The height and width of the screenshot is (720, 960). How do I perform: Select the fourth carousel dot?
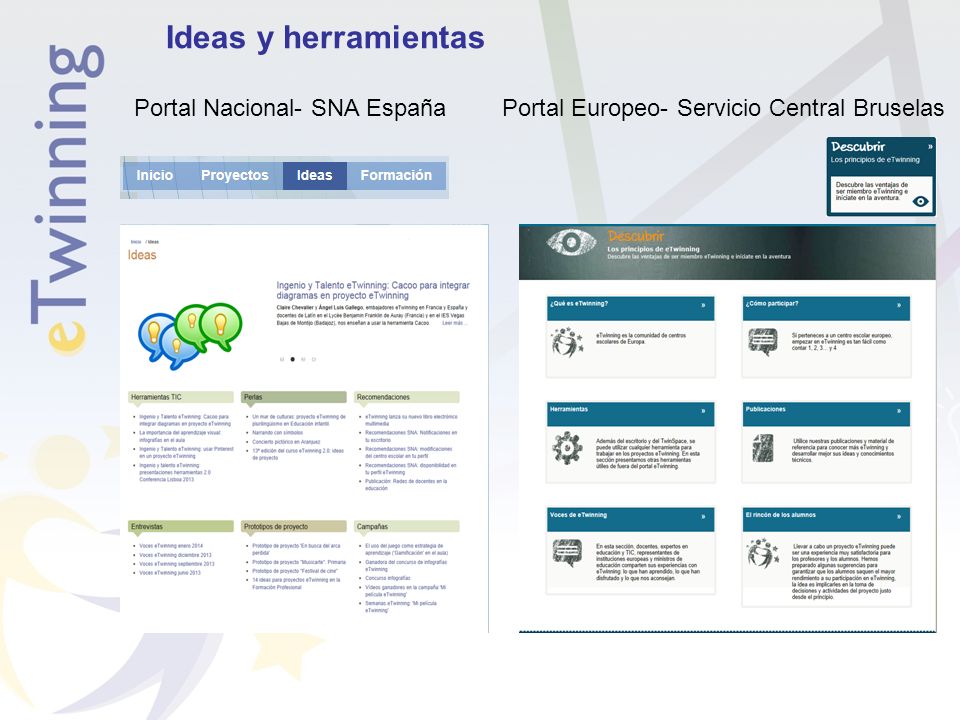pos(313,359)
